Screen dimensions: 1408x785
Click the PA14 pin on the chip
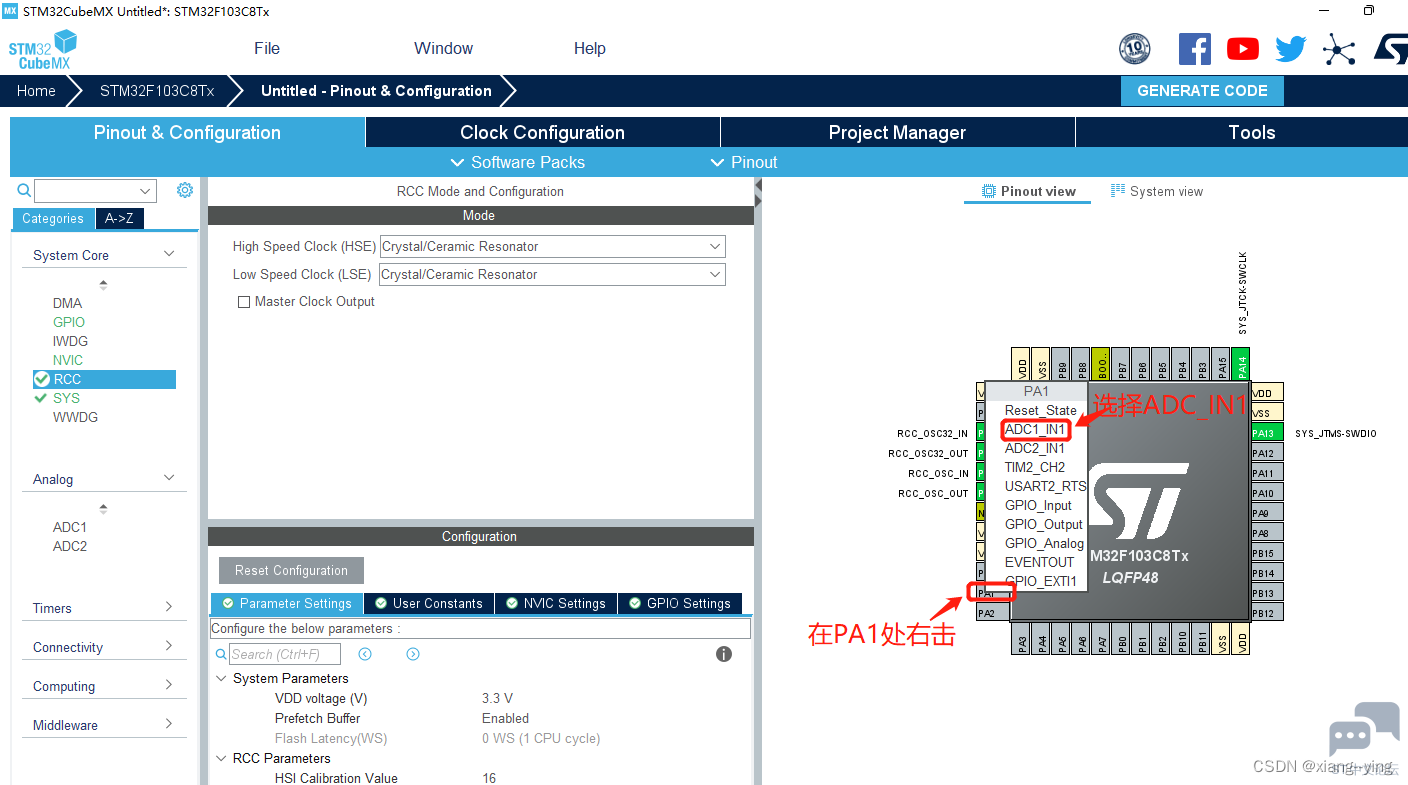[1242, 364]
